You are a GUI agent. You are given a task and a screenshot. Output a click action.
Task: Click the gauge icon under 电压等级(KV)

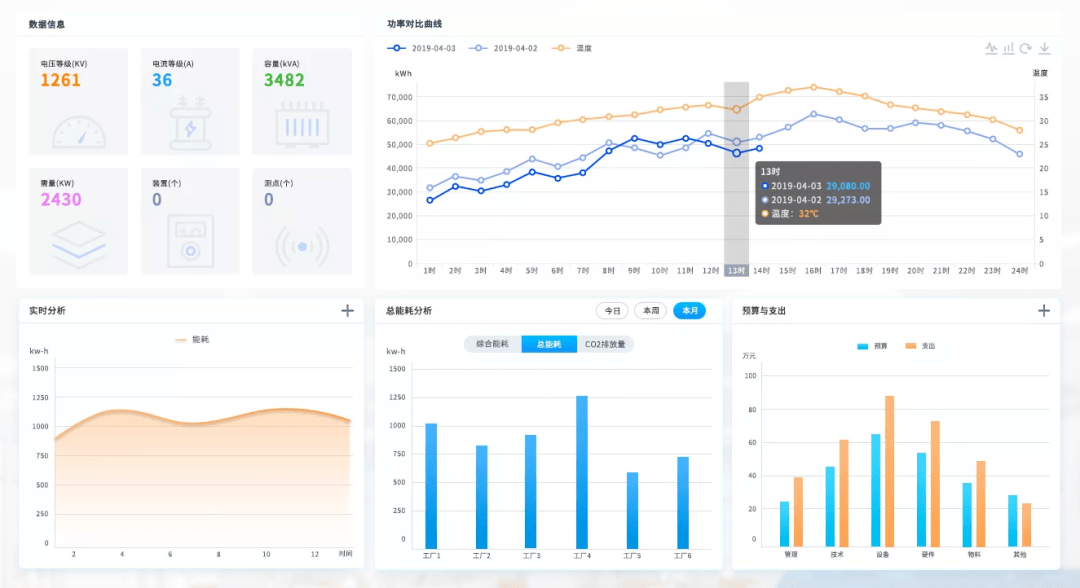(x=79, y=132)
